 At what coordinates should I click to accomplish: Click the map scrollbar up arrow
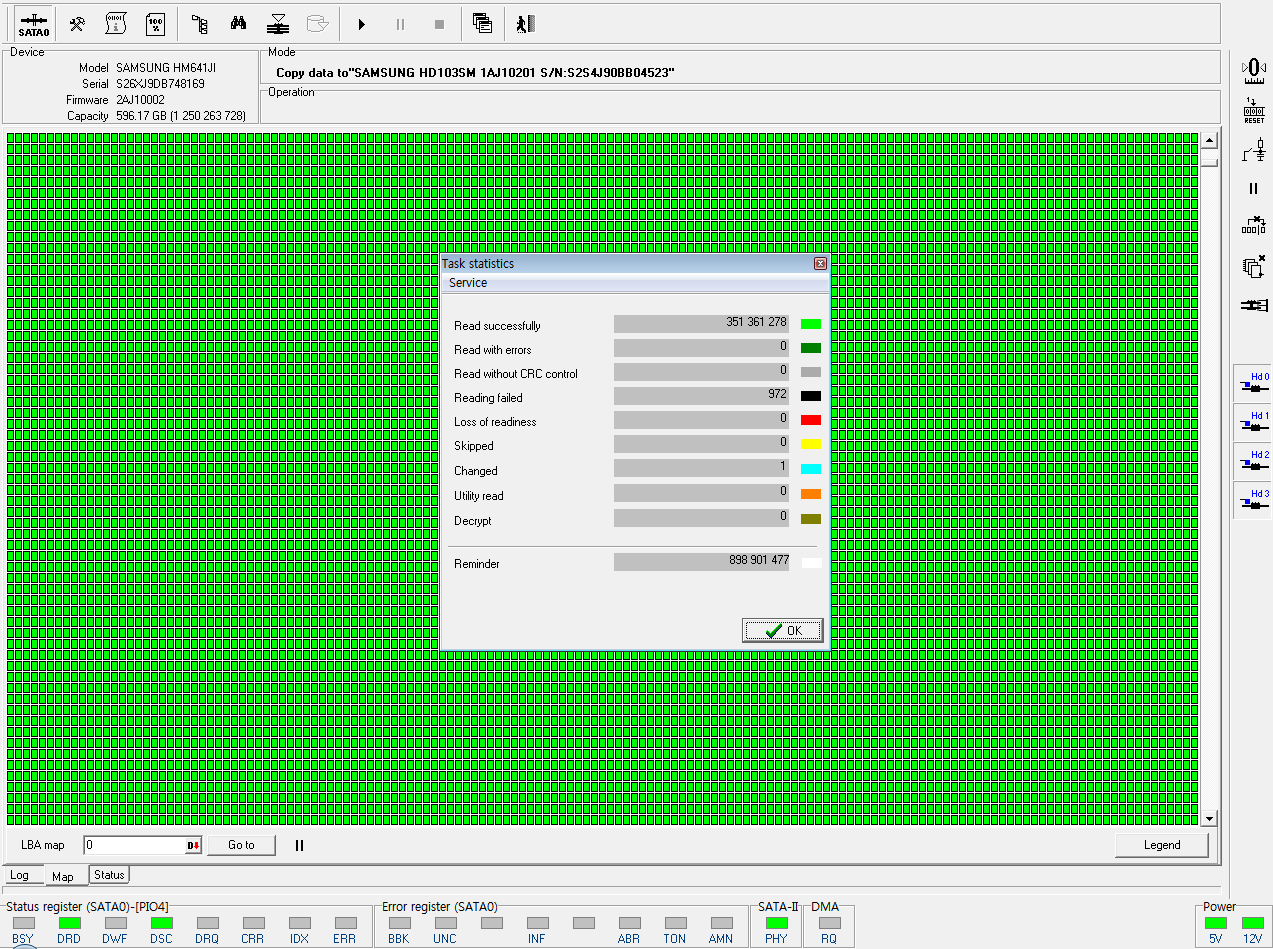1209,141
